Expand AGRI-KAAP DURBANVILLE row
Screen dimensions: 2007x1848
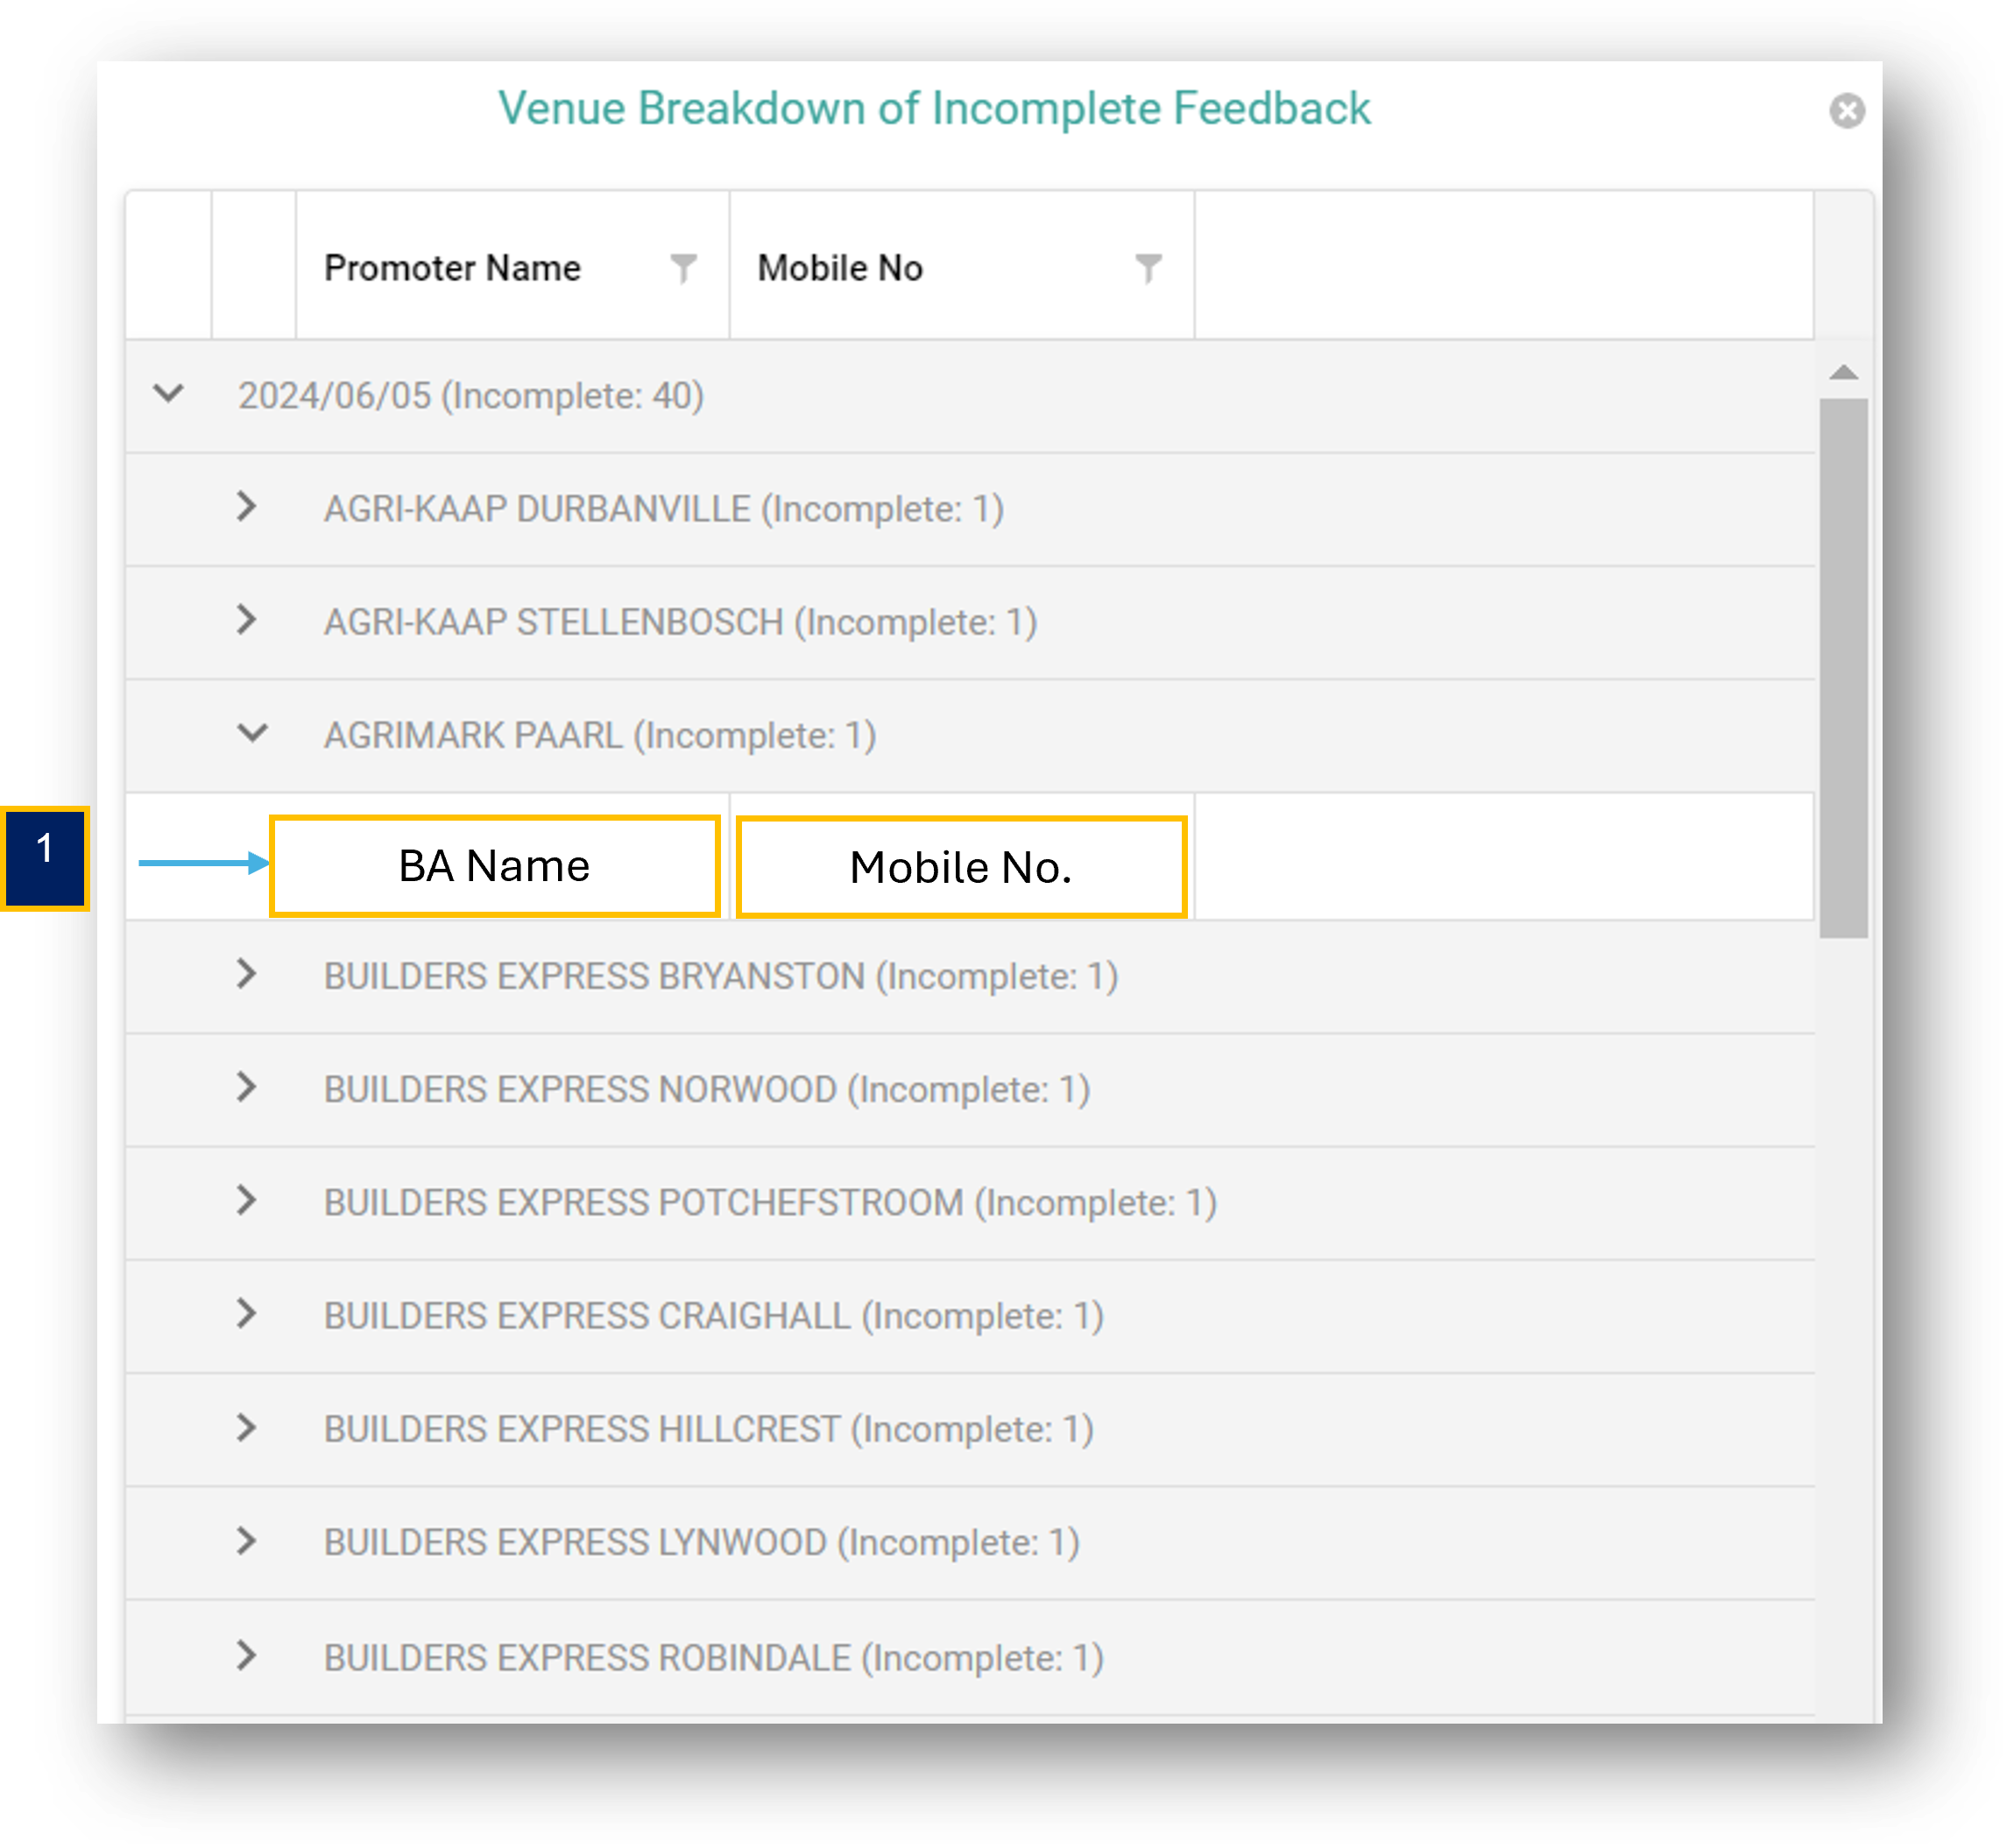(246, 506)
